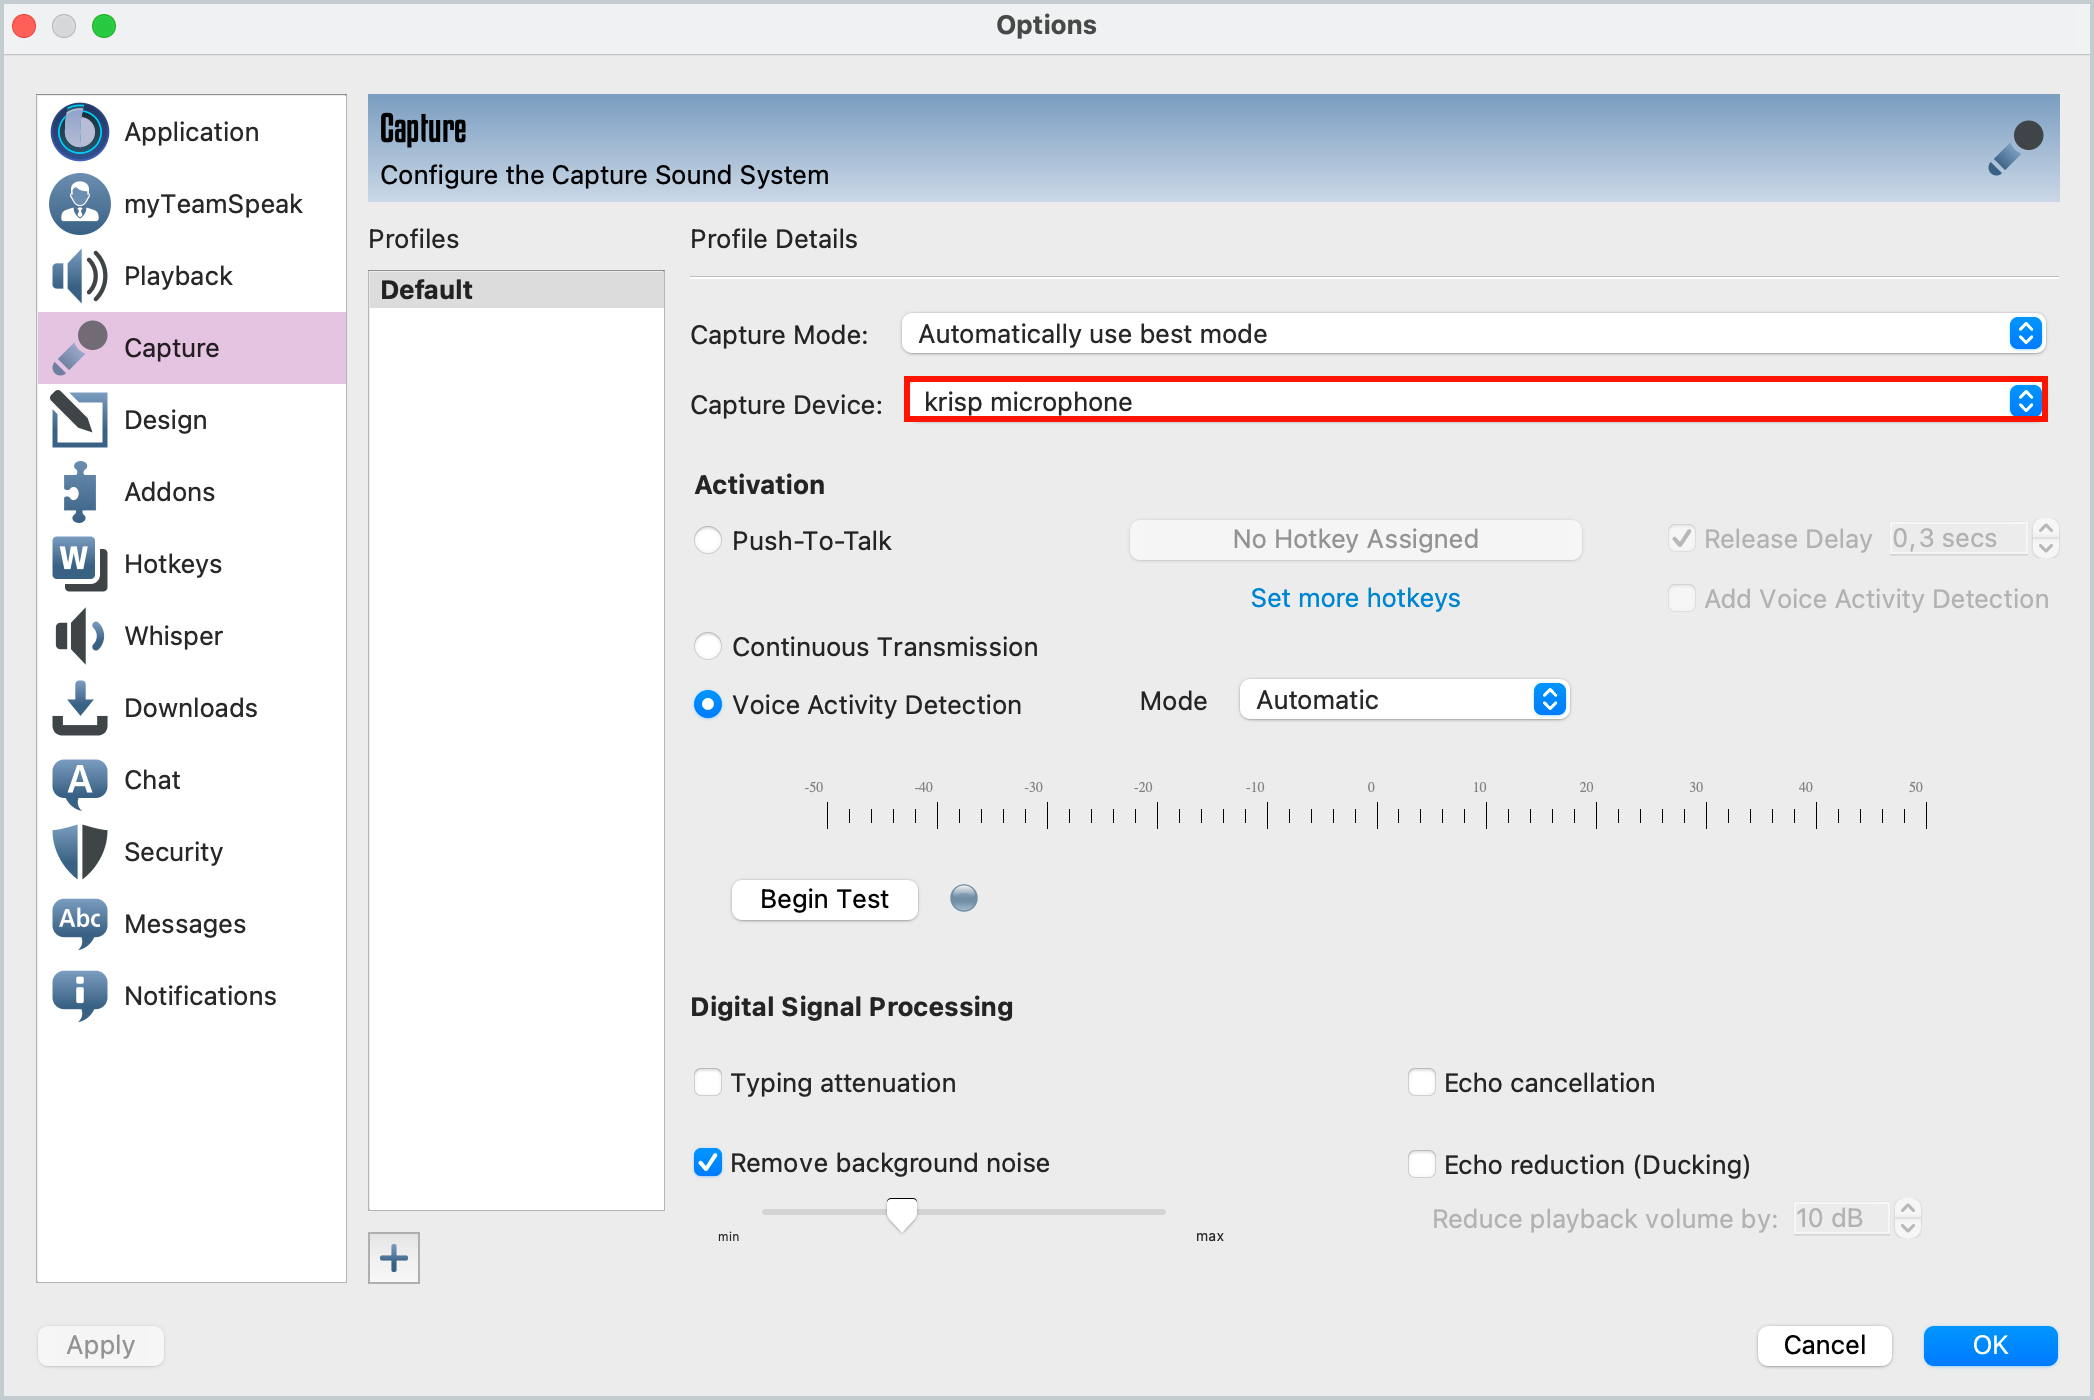This screenshot has width=2094, height=1400.
Task: Select the myTeamSpeak sidebar icon
Action: pos(79,204)
